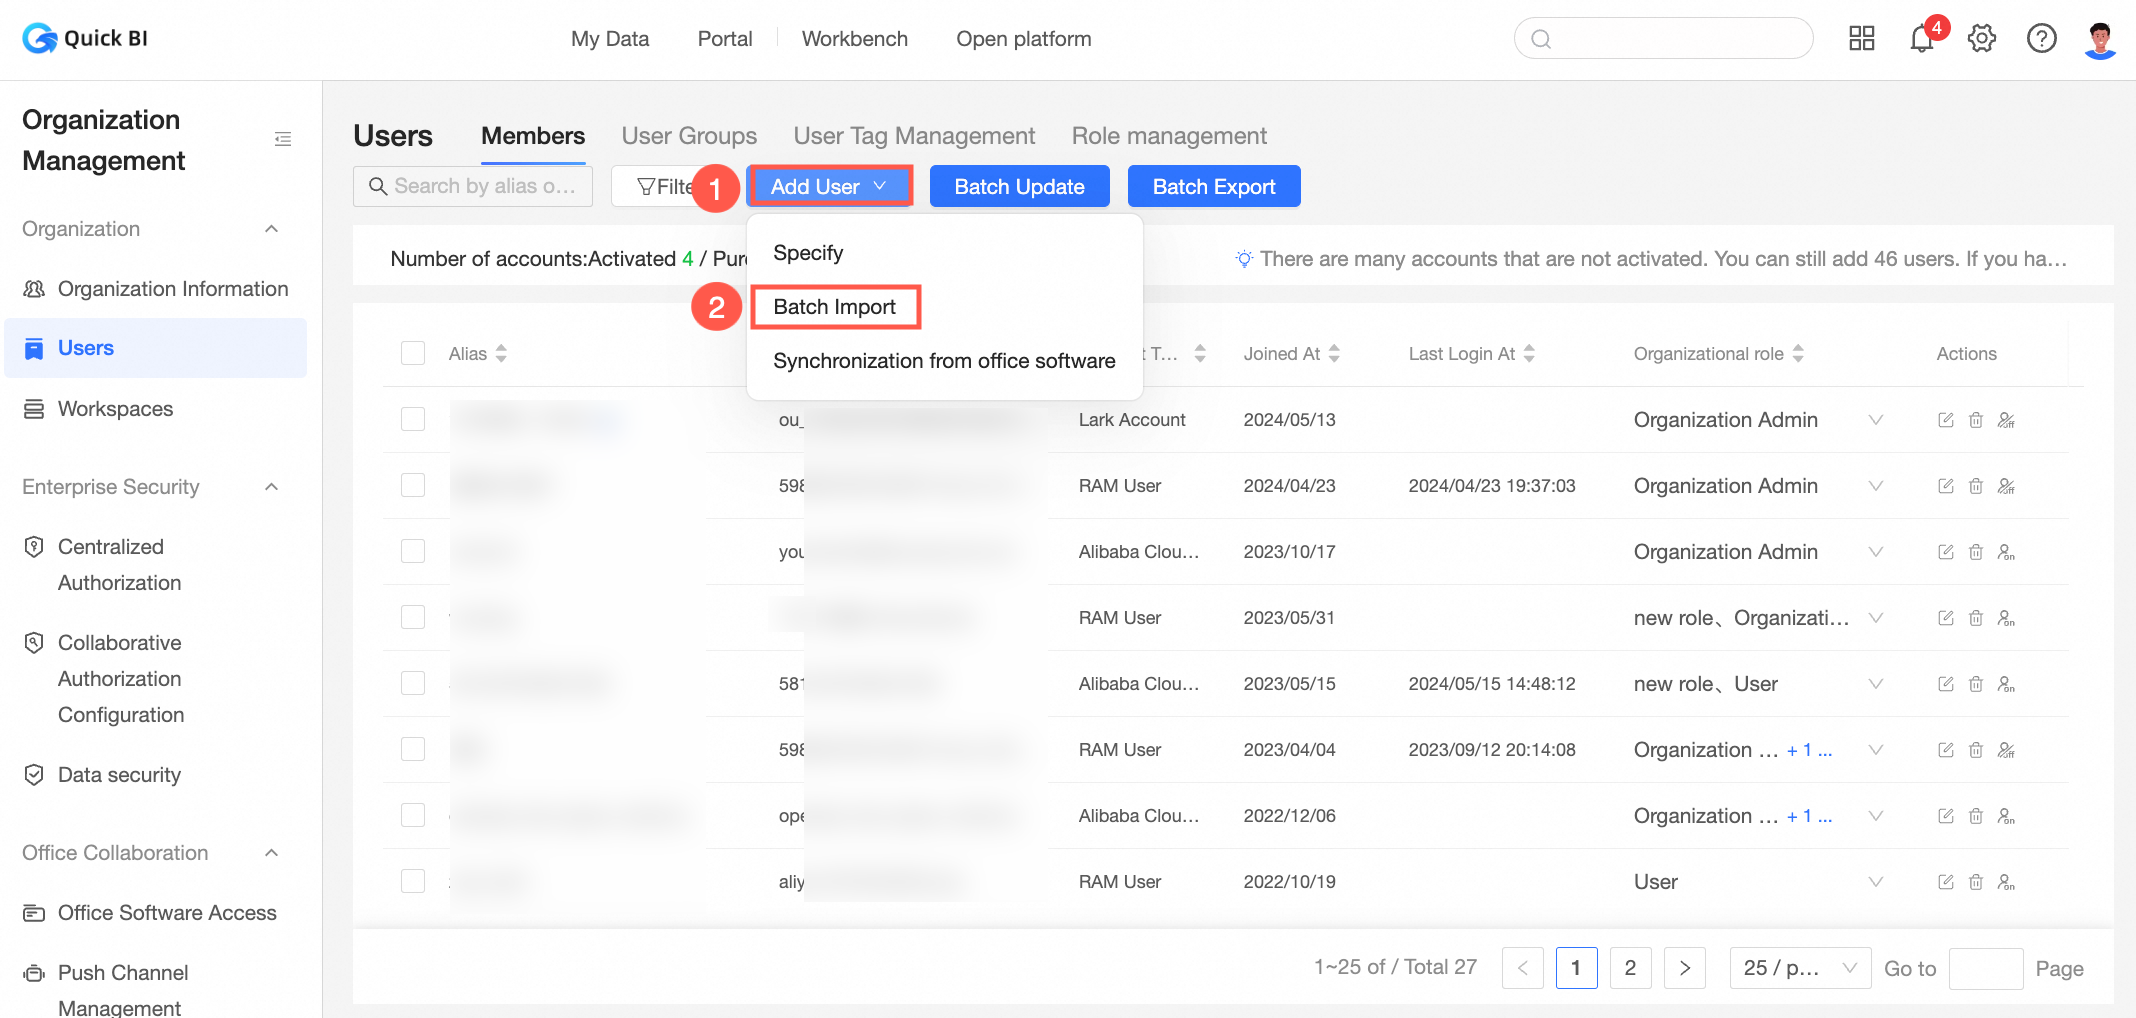Go to page 2
This screenshot has height=1018, width=2136.
tap(1630, 968)
